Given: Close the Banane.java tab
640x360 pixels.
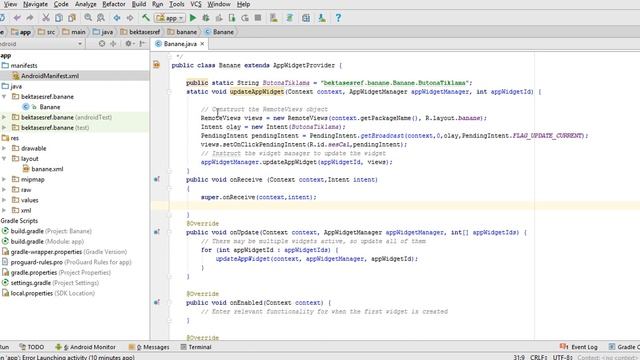Looking at the screenshot, I should 202,44.
